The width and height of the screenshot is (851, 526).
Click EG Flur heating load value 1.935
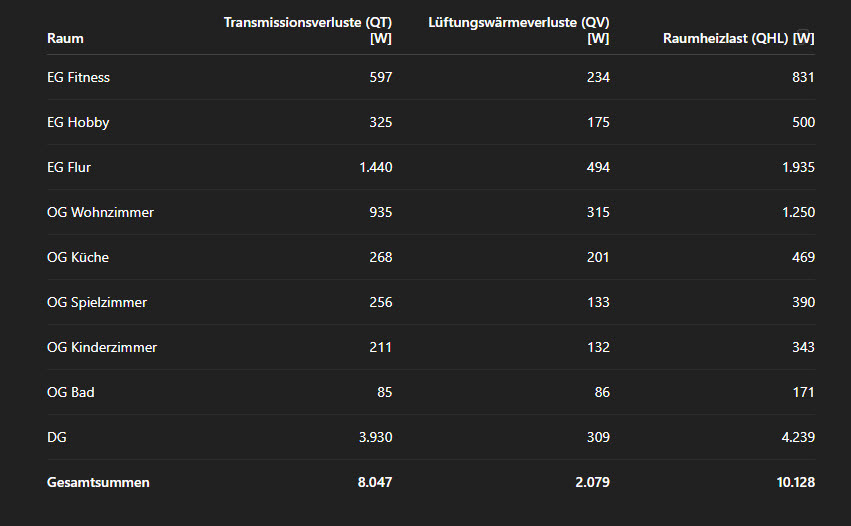797,167
